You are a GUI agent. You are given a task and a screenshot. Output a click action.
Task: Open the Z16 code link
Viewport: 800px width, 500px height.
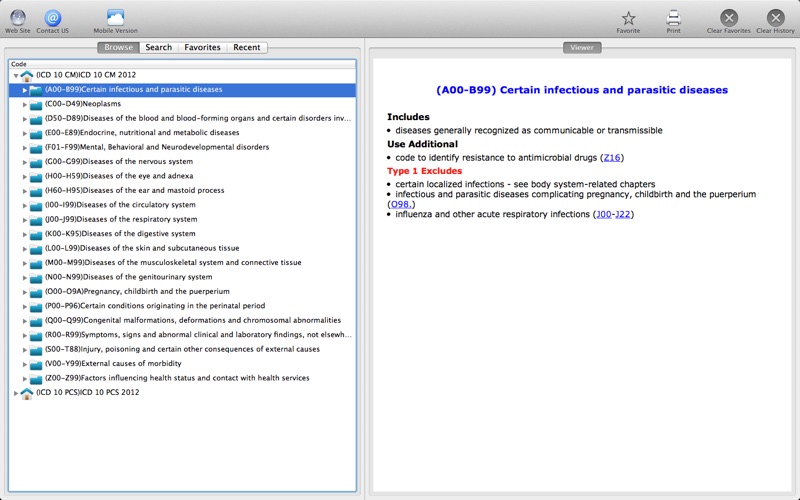click(x=612, y=158)
